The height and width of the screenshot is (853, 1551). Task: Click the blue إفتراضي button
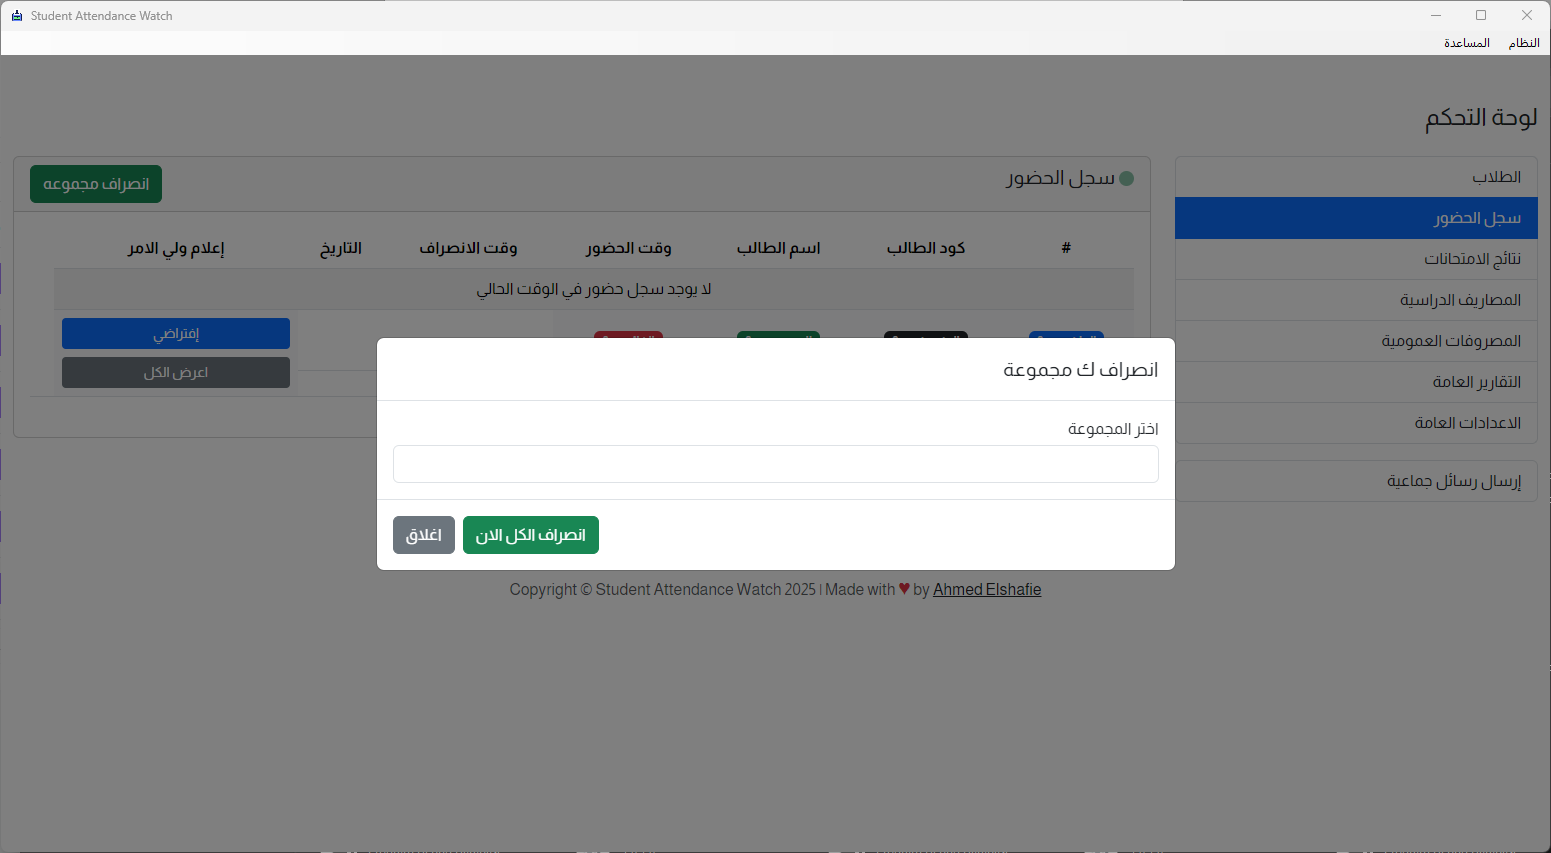[176, 334]
